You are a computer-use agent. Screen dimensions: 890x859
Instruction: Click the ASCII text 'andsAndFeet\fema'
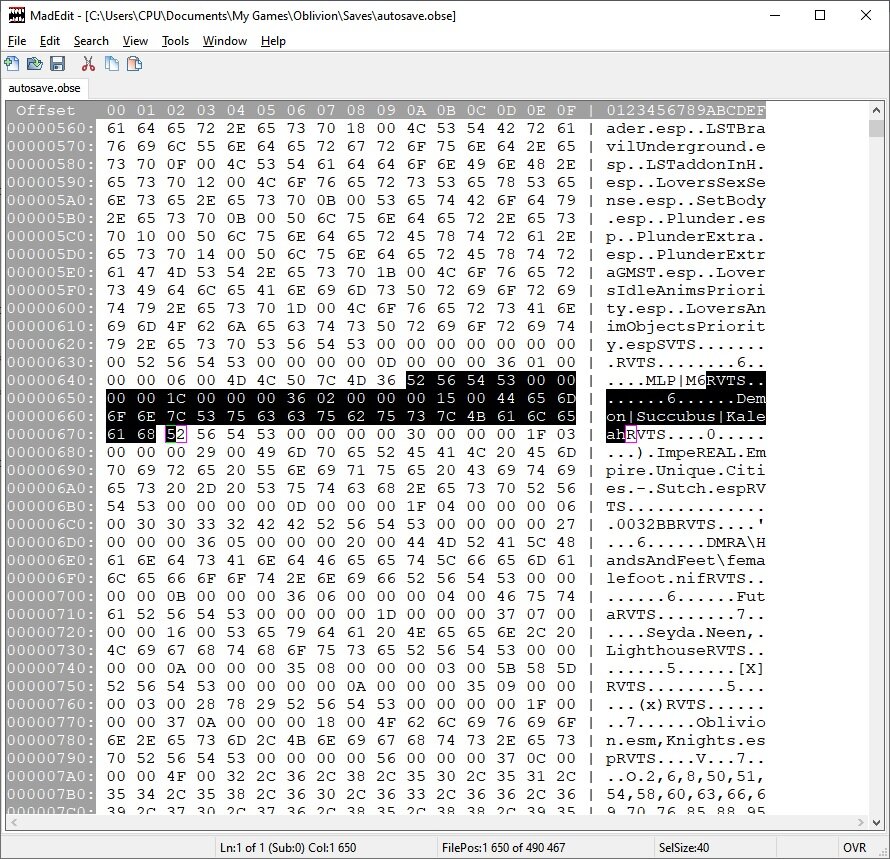click(x=686, y=560)
